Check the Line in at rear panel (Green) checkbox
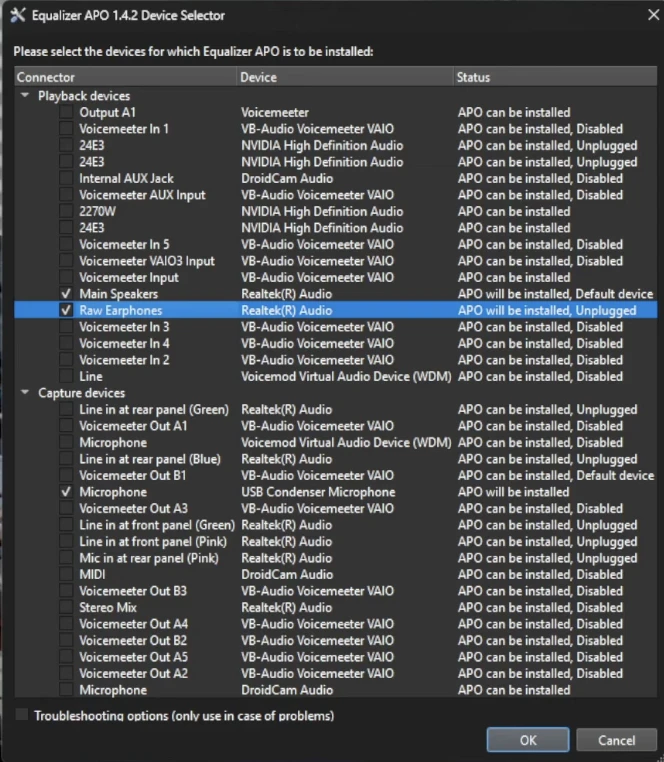 click(66, 409)
